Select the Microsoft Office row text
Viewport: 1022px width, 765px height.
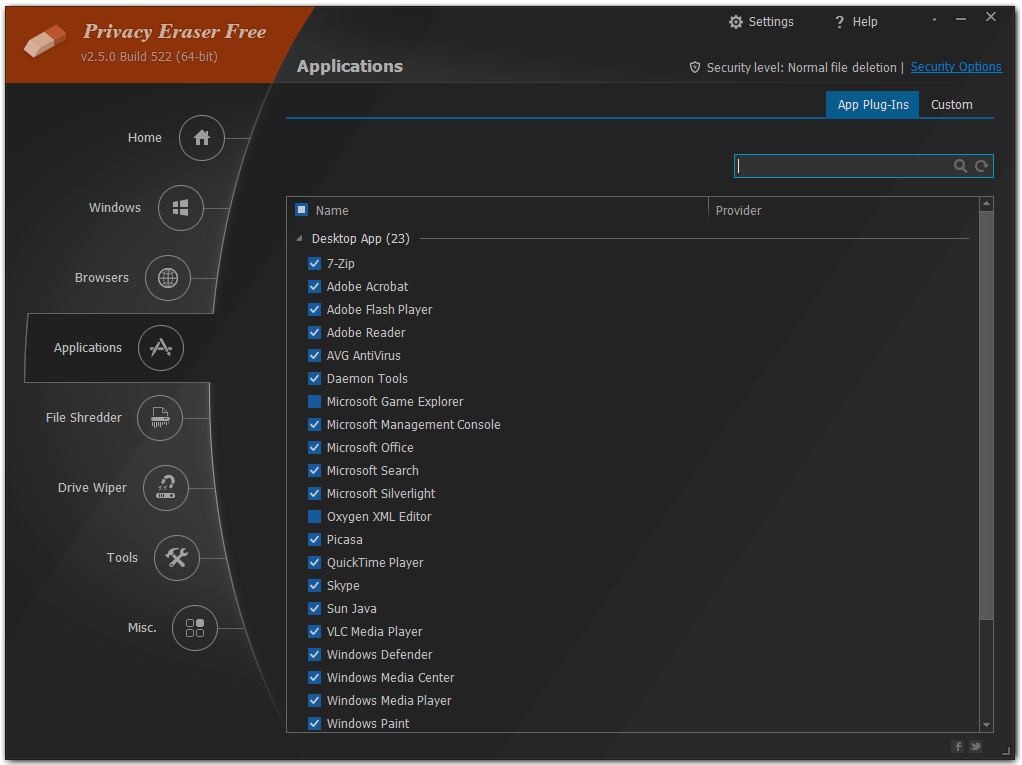(x=370, y=448)
